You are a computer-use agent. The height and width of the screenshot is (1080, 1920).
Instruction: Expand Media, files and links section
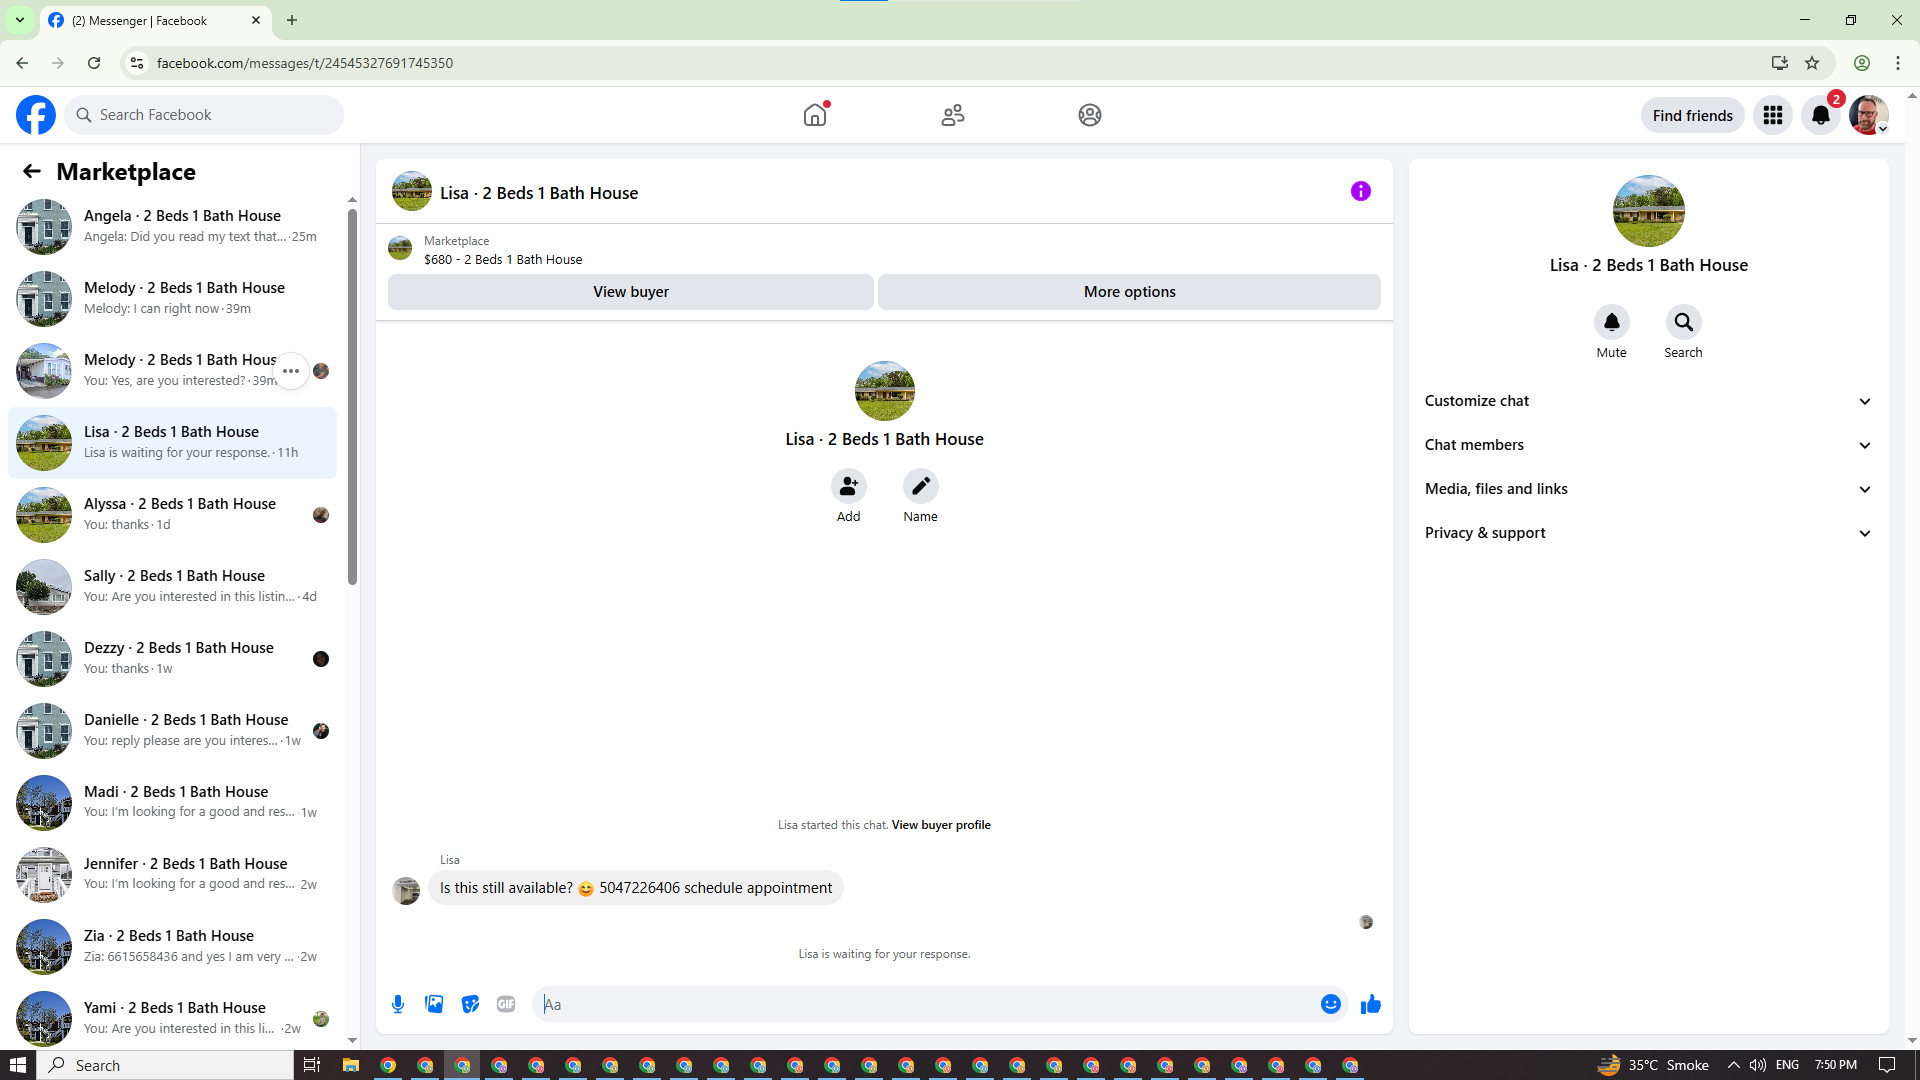tap(1648, 489)
